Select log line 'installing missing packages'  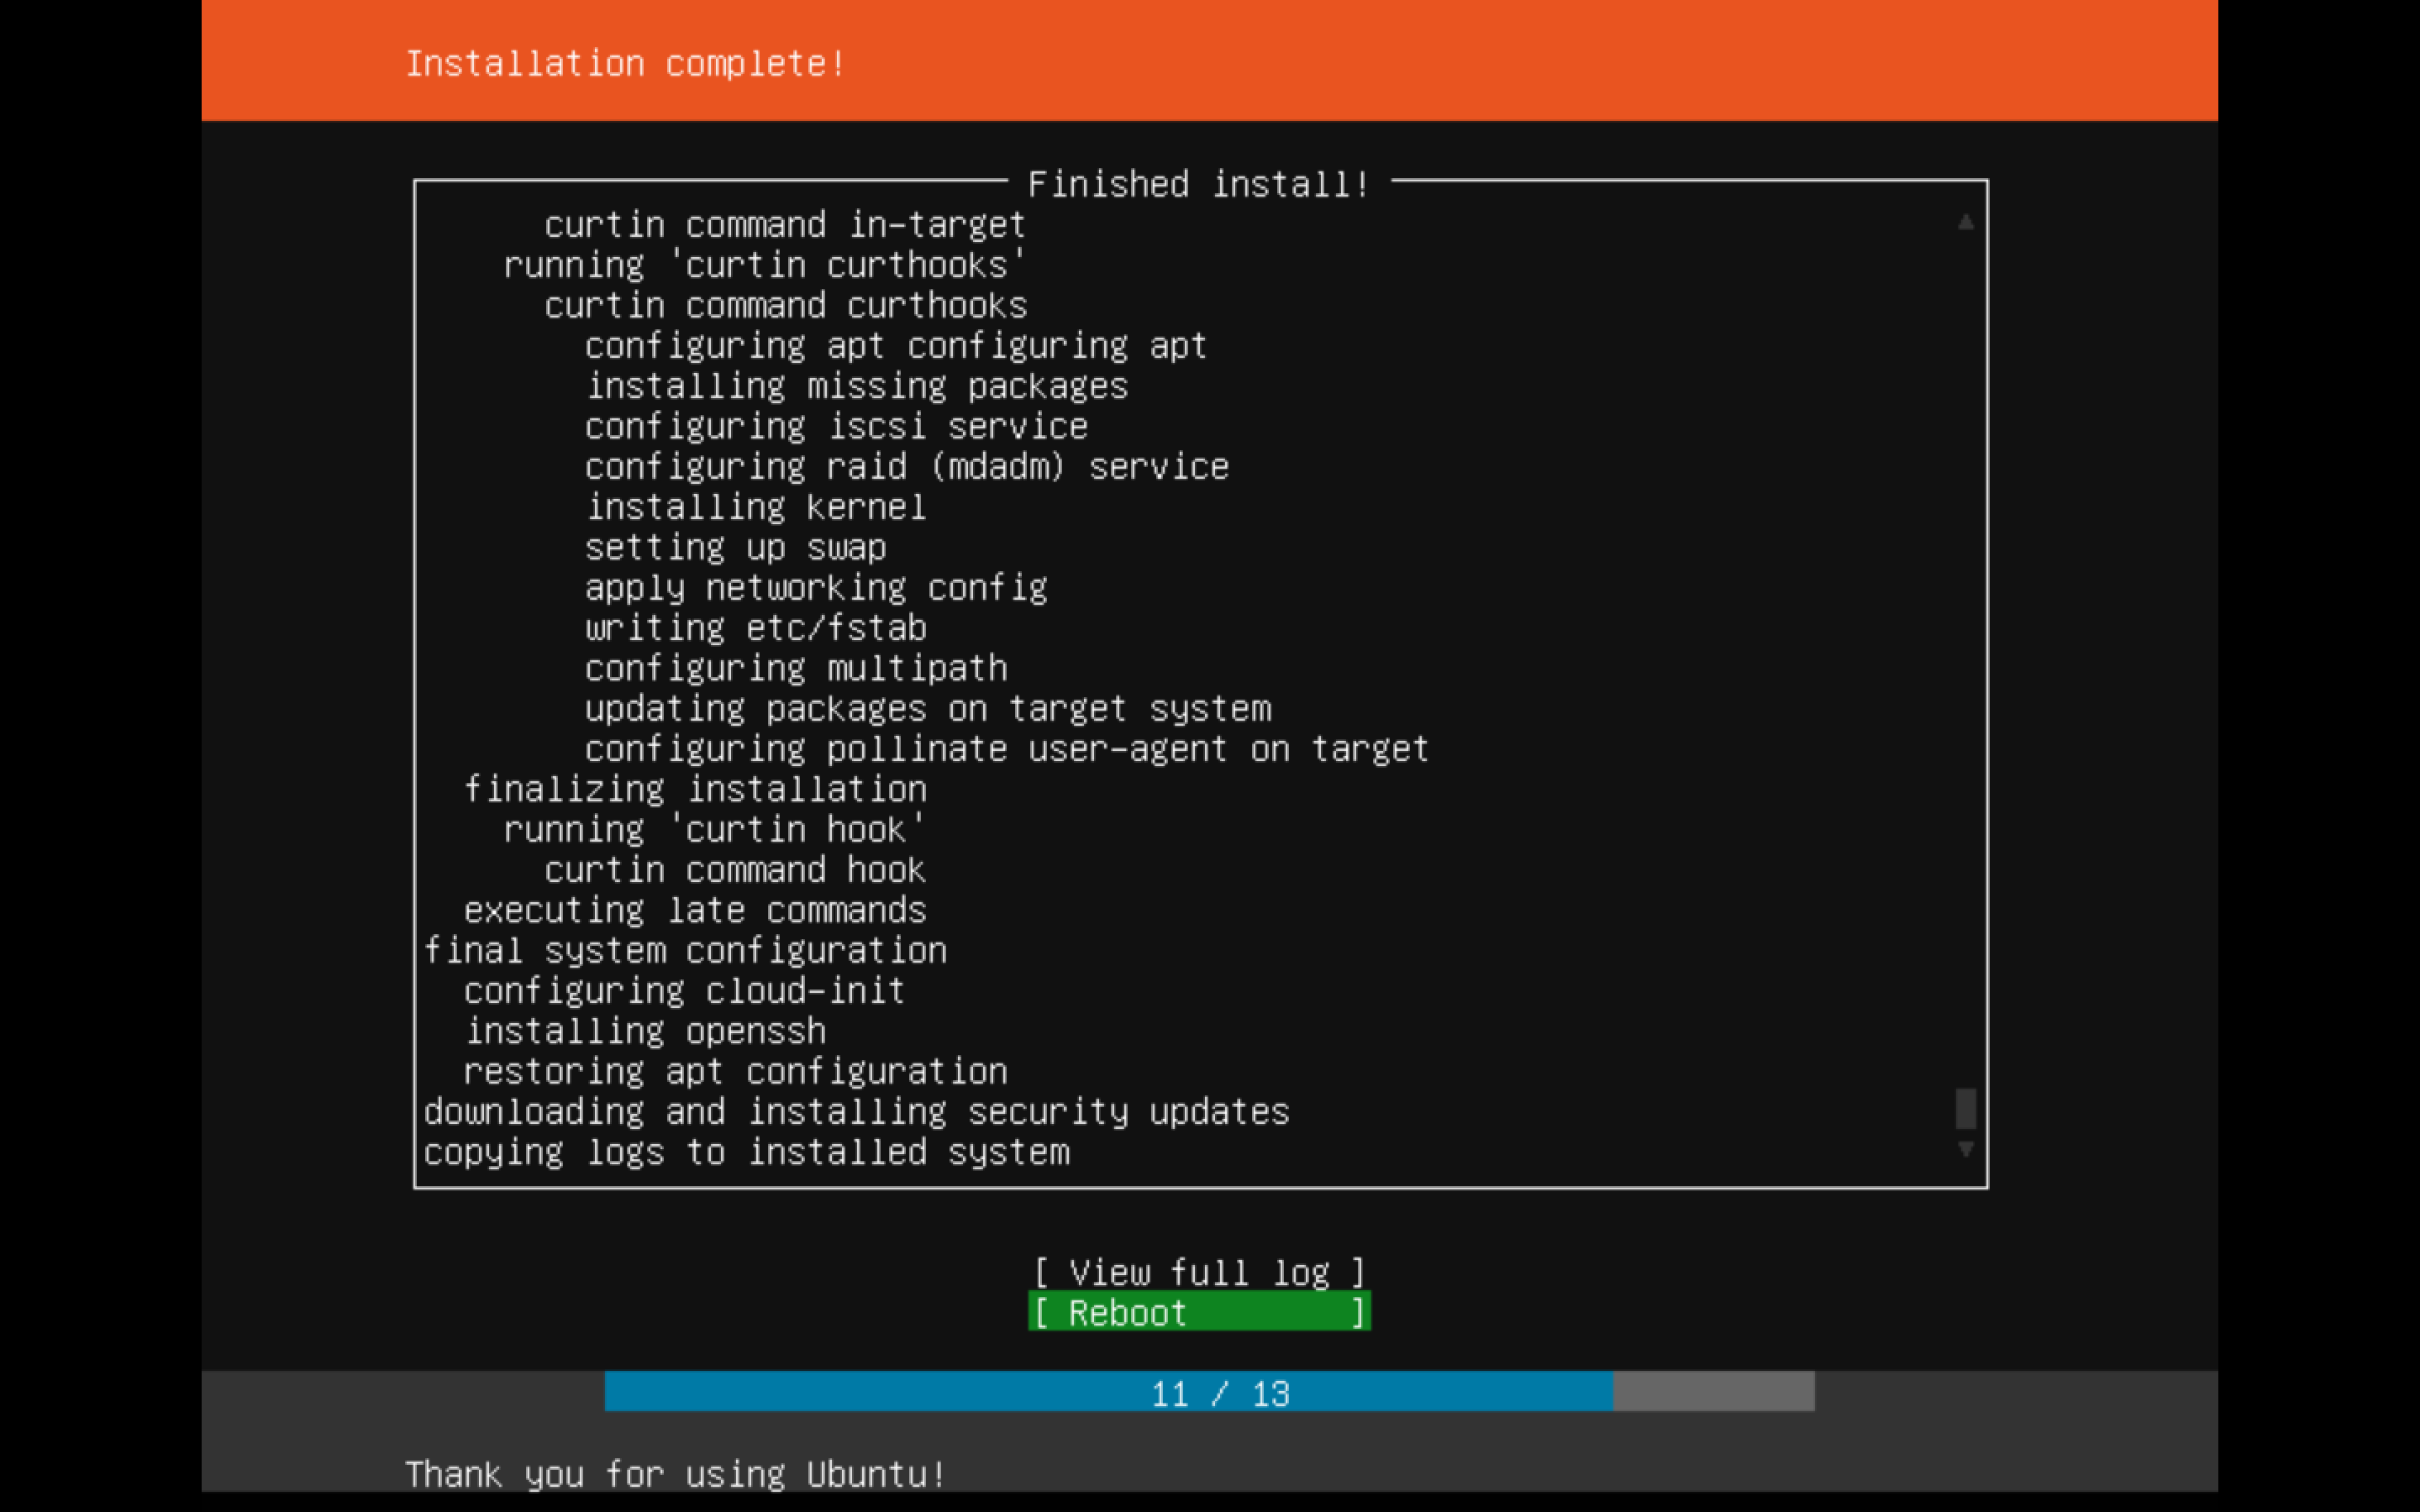click(x=856, y=386)
